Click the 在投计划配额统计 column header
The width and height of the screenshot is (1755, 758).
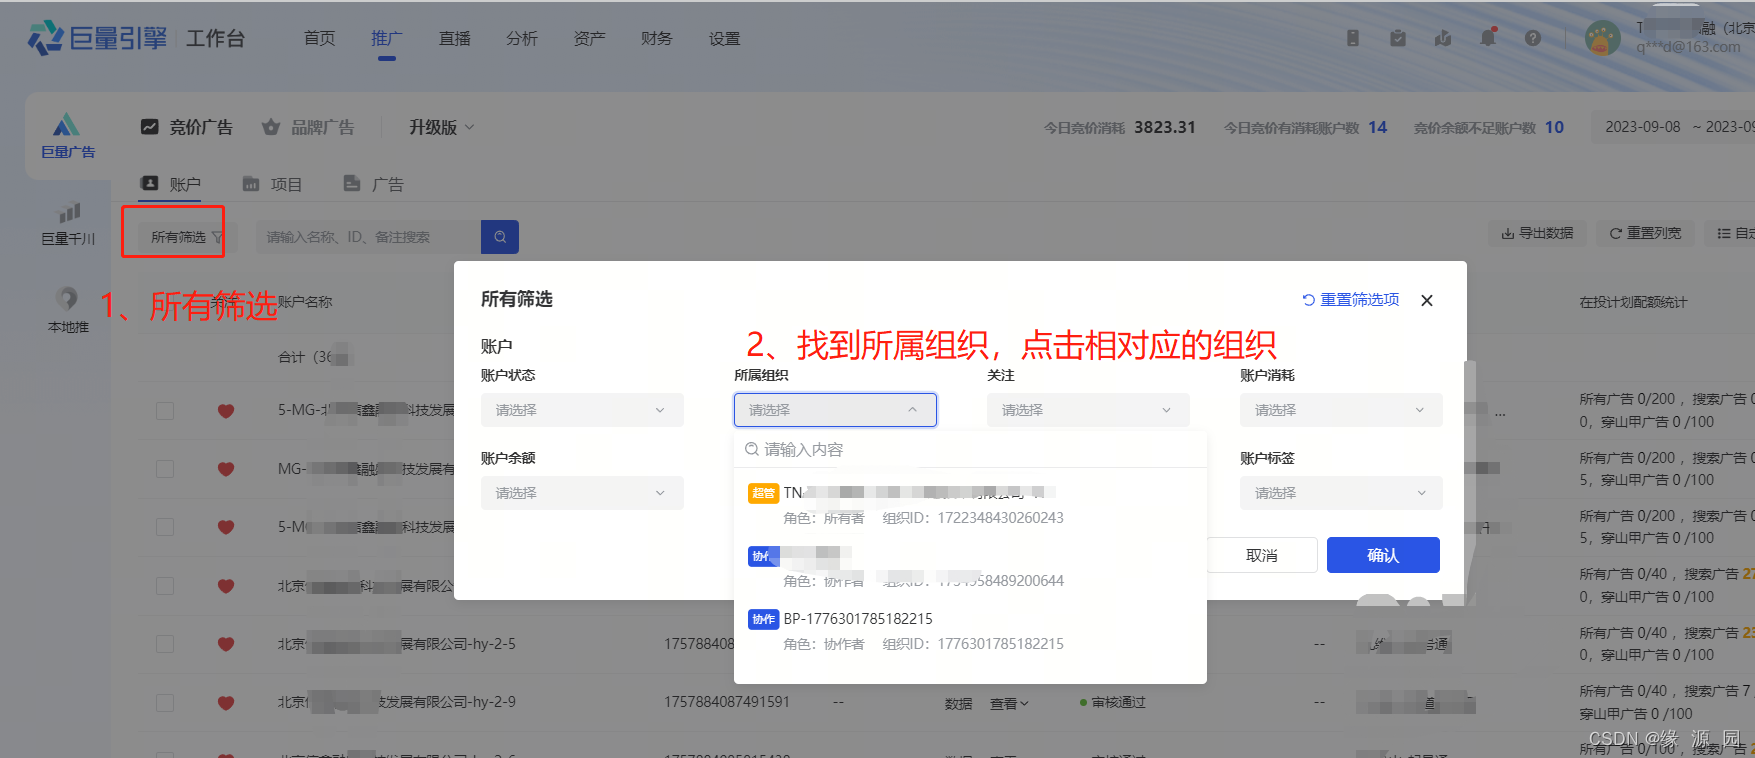(x=1633, y=302)
